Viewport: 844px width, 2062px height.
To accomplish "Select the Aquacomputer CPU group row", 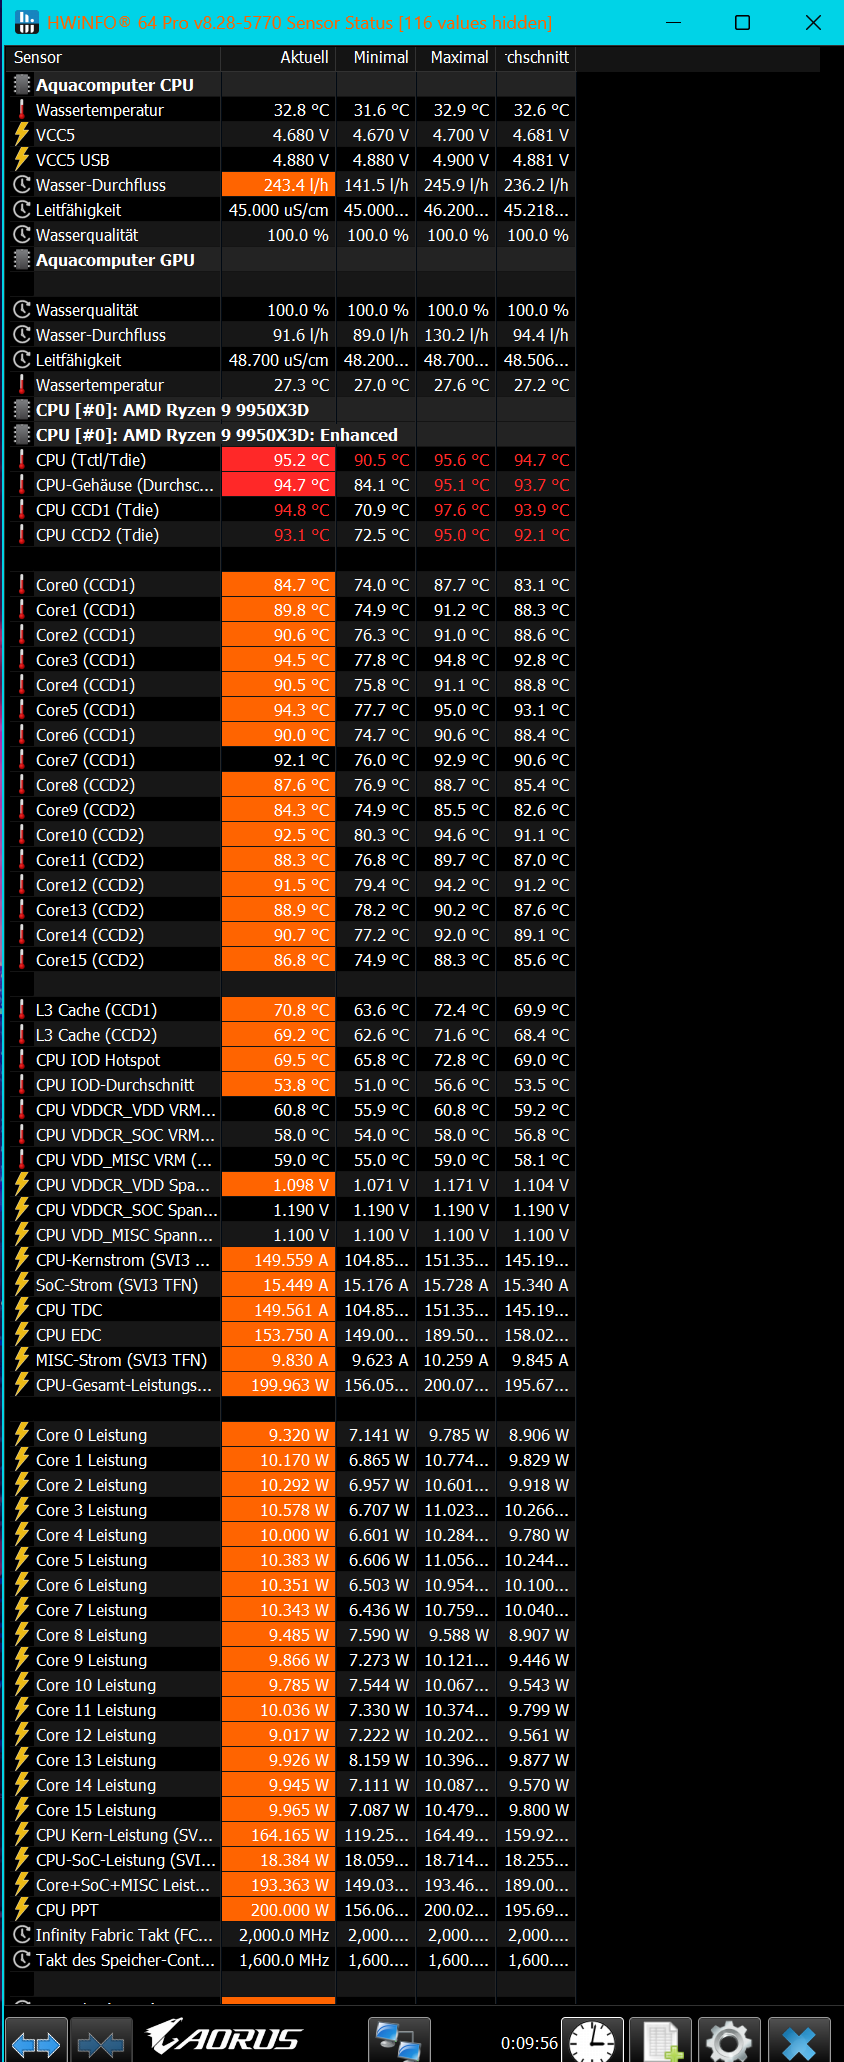I will 291,85.
